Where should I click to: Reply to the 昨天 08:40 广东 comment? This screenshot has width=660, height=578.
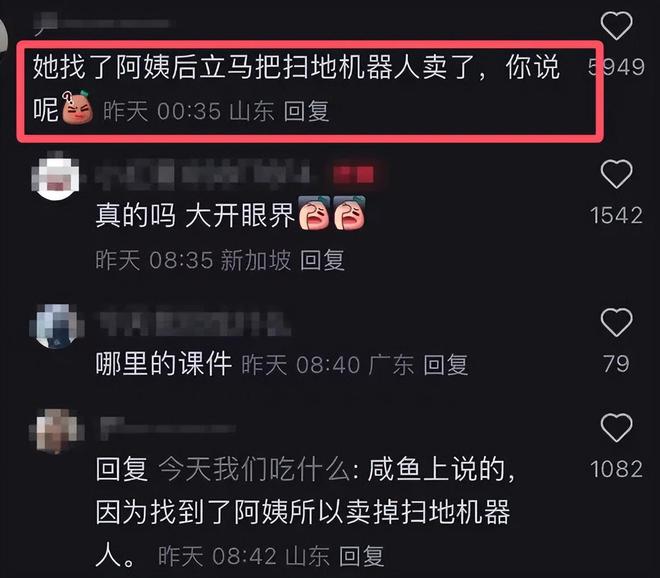tap(446, 365)
